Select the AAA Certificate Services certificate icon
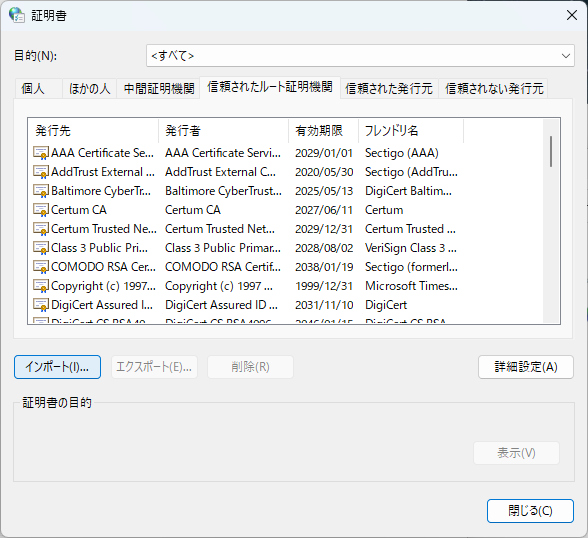 tap(41, 153)
